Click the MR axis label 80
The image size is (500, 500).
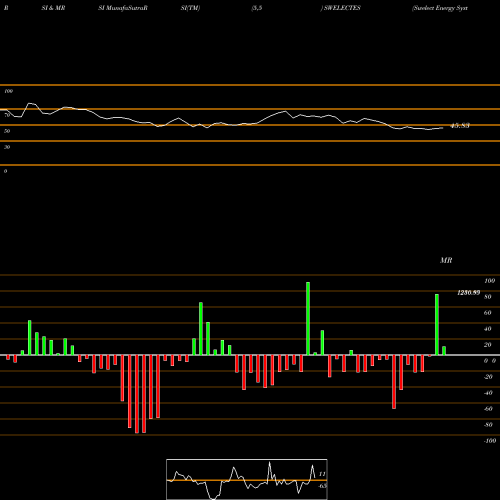[x=488, y=297]
